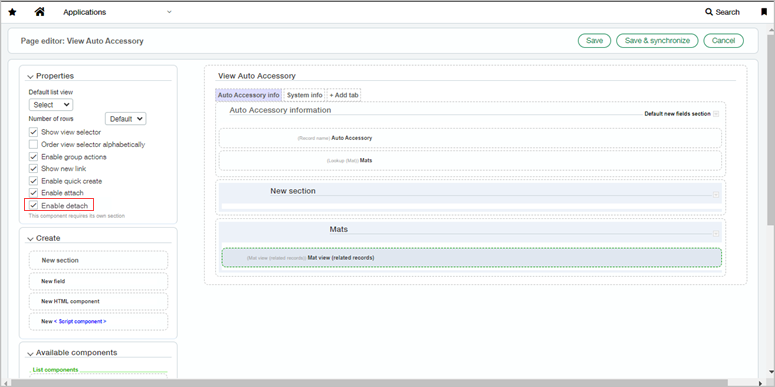Collapse the Properties panel
Image resolution: width=775 pixels, height=387 pixels.
31,77
